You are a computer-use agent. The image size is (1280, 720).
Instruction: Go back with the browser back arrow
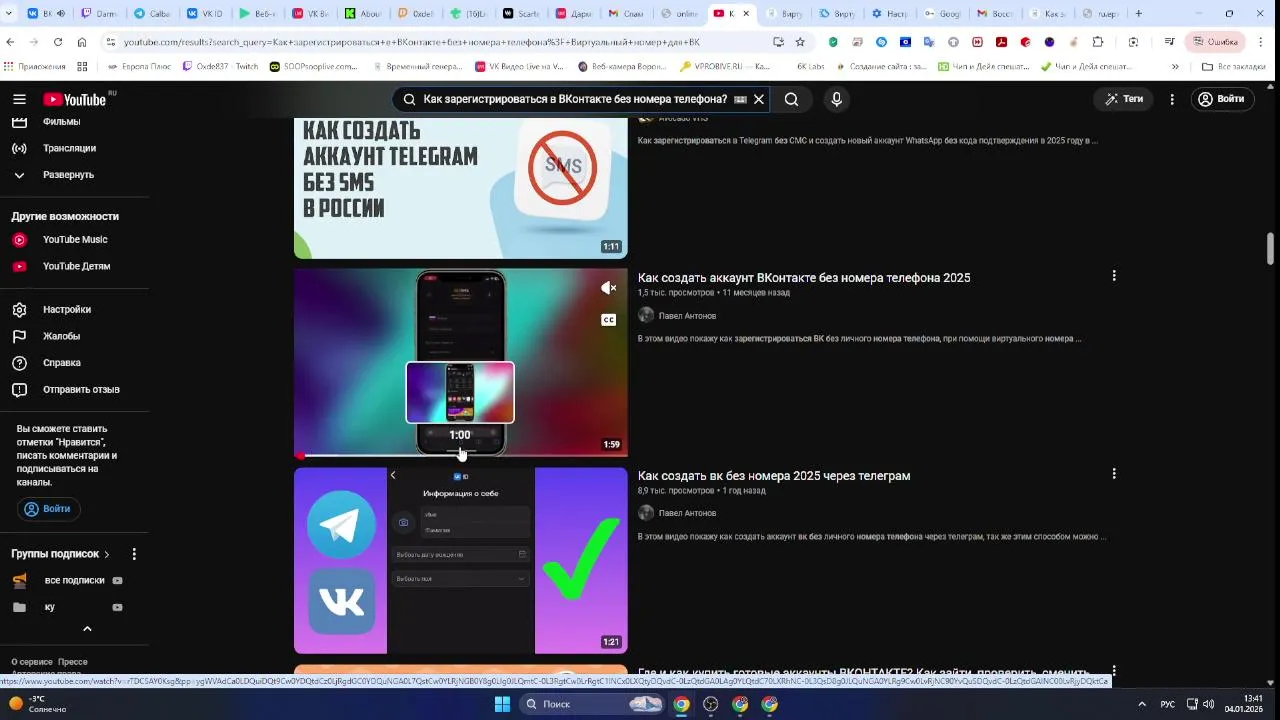[x=10, y=42]
